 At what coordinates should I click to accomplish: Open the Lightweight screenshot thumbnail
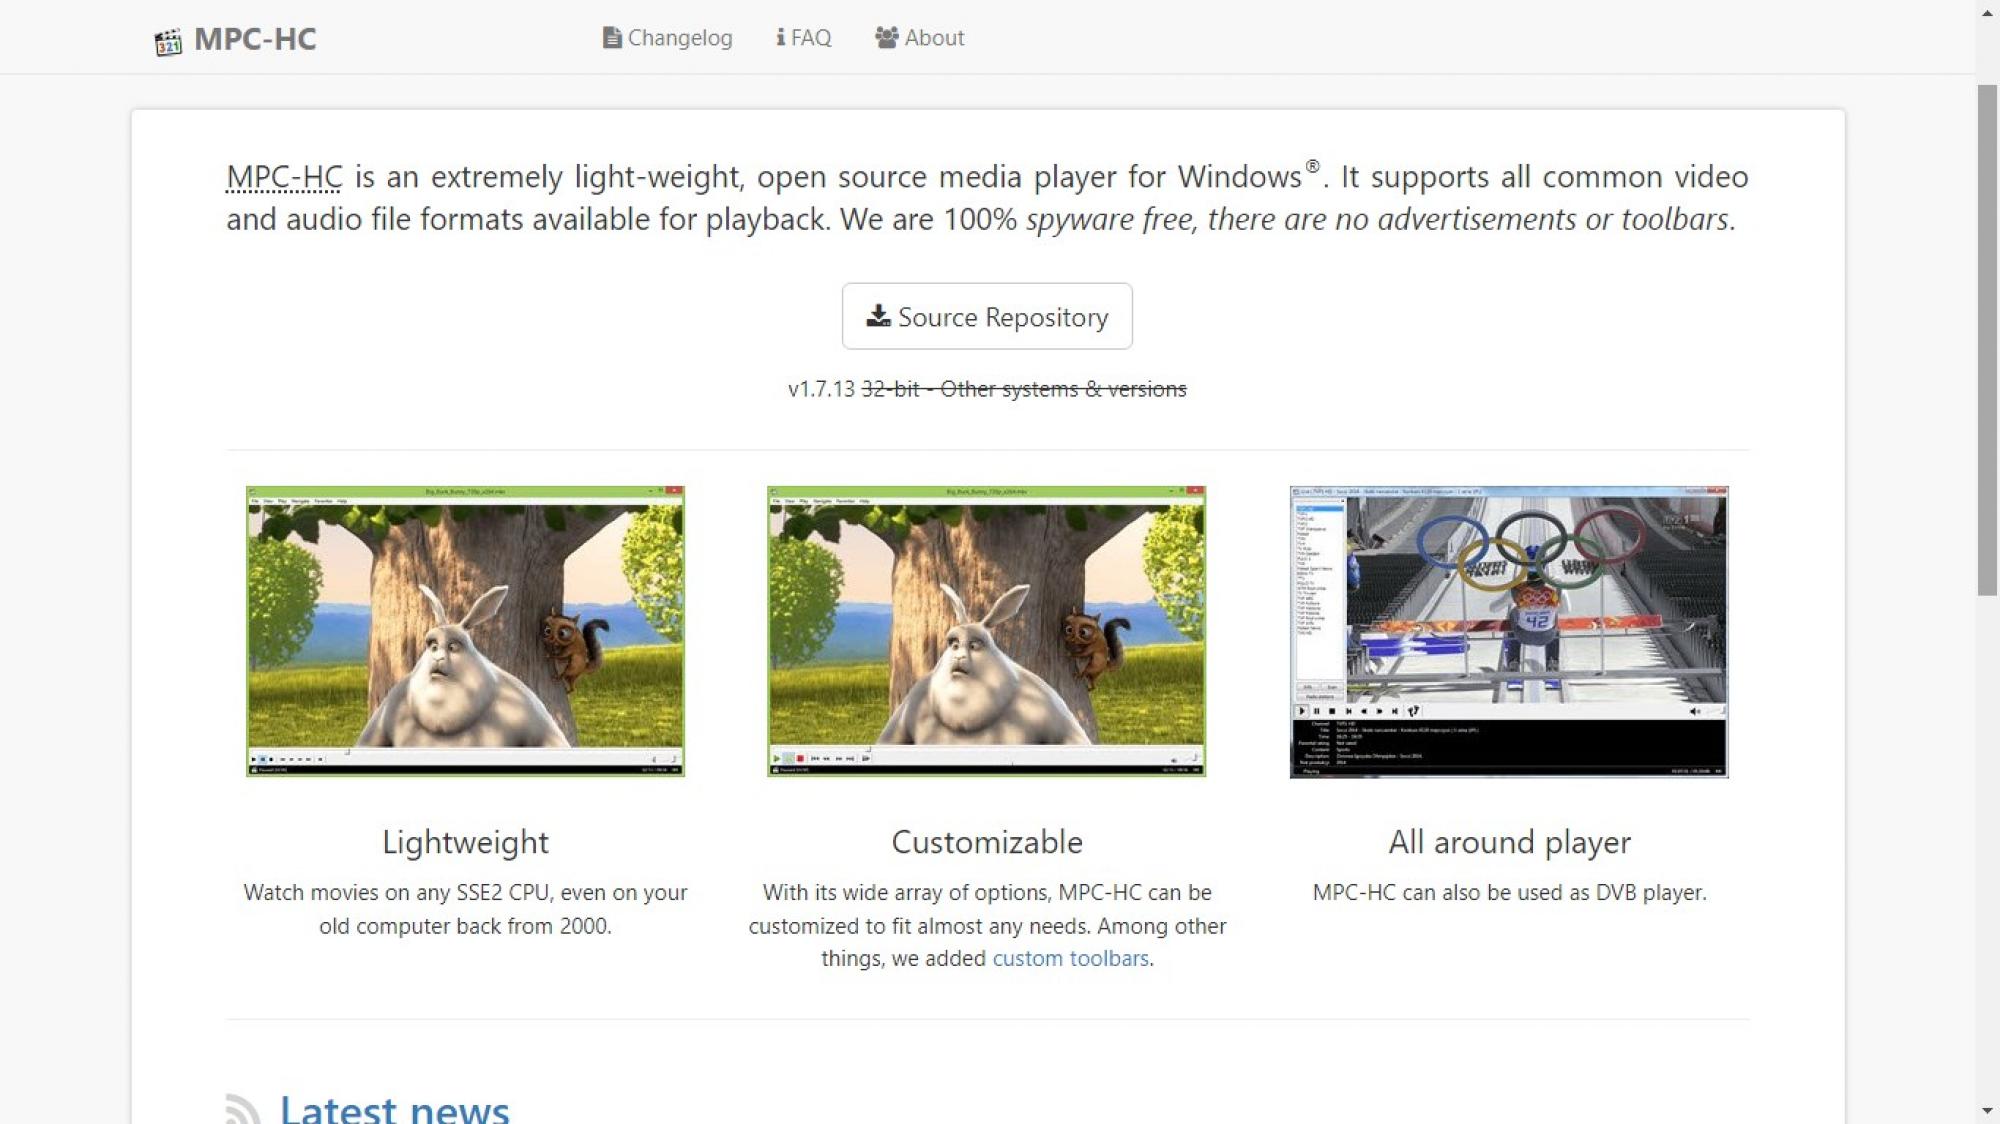click(x=465, y=631)
